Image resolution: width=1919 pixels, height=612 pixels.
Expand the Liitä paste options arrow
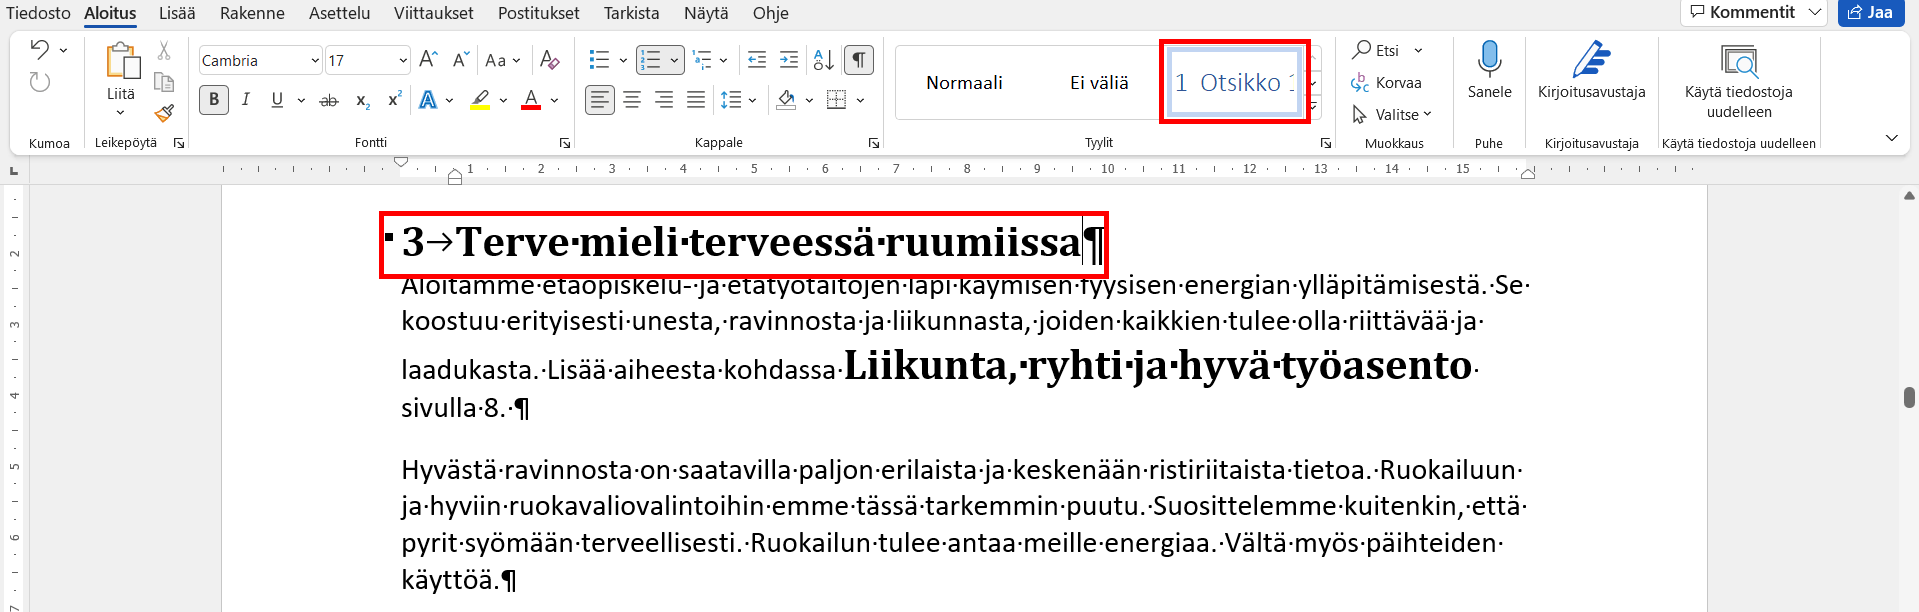coord(121,112)
